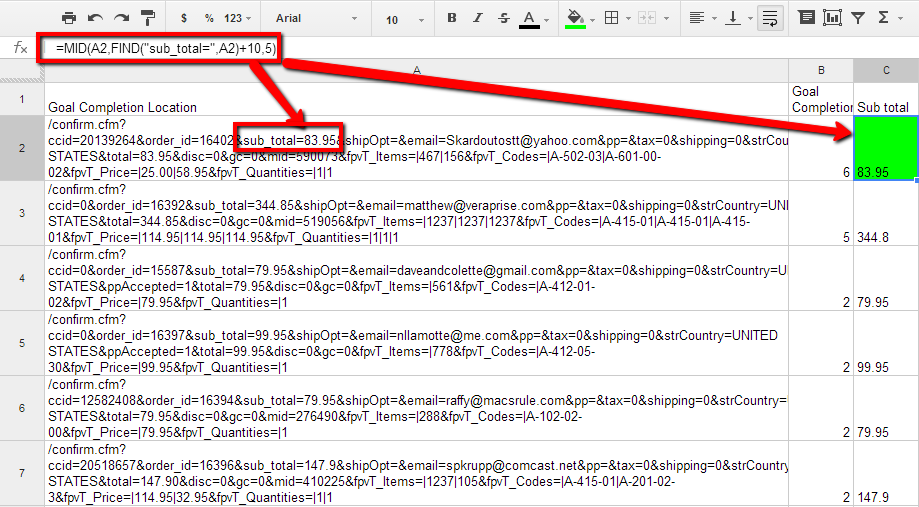Toggle bold formatting

click(x=452, y=18)
